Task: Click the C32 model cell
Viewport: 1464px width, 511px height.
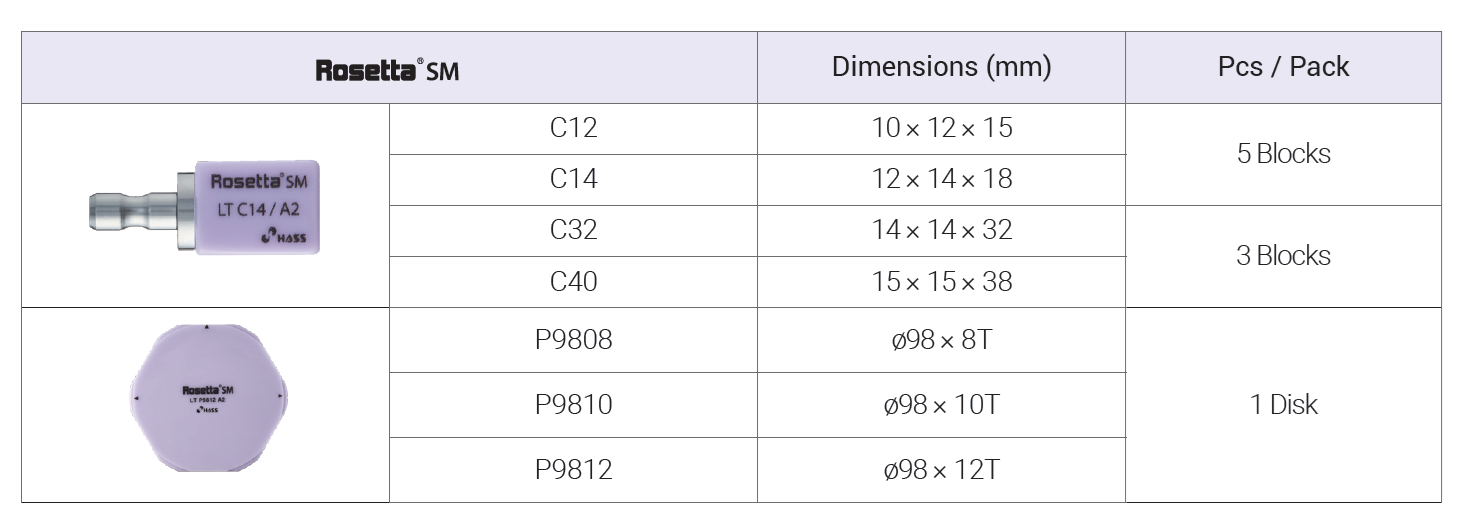Action: (573, 231)
